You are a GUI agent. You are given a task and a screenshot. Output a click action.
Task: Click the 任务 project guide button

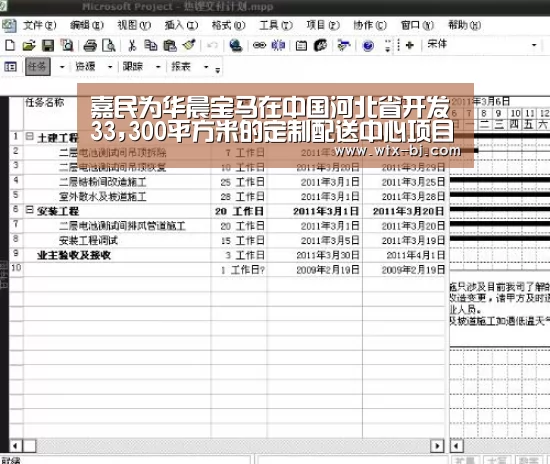(x=38, y=66)
